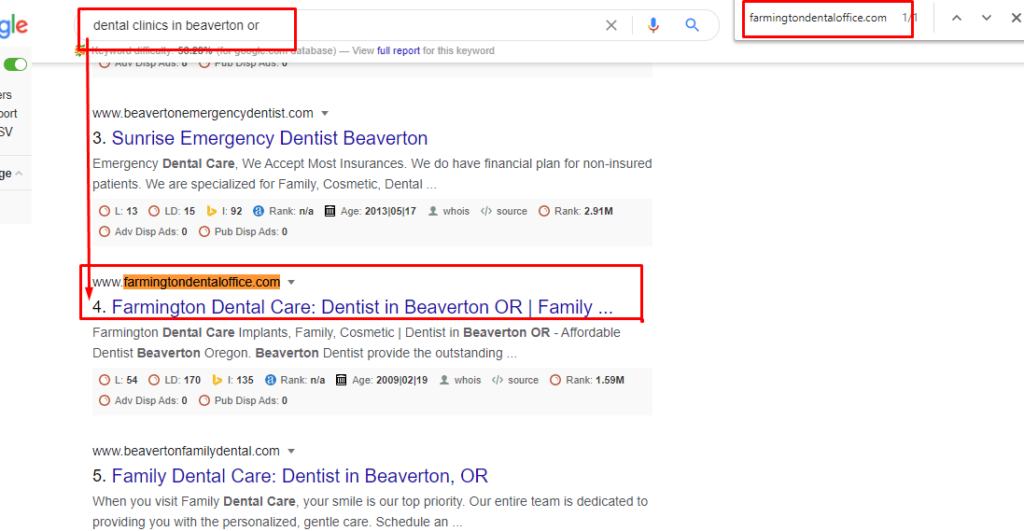Click the microphone voice search icon
Image resolution: width=1024 pixels, height=531 pixels.
pyautogui.click(x=654, y=25)
